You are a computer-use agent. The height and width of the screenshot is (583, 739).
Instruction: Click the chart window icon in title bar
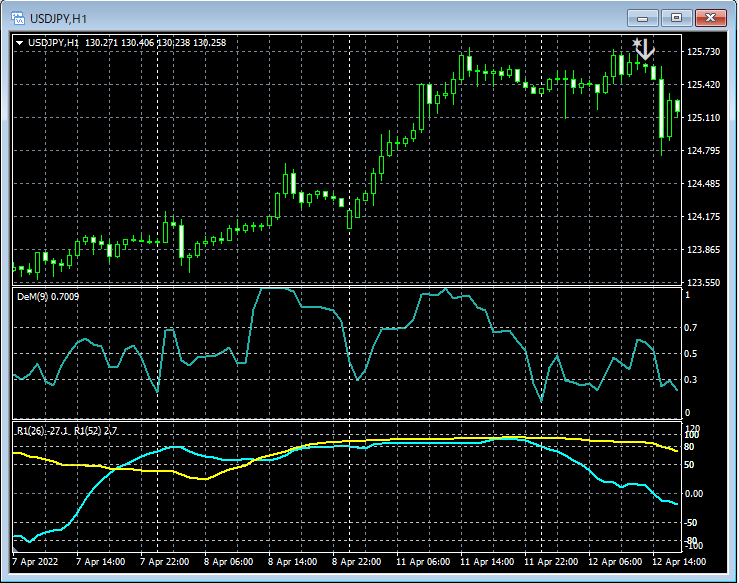pos(17,17)
